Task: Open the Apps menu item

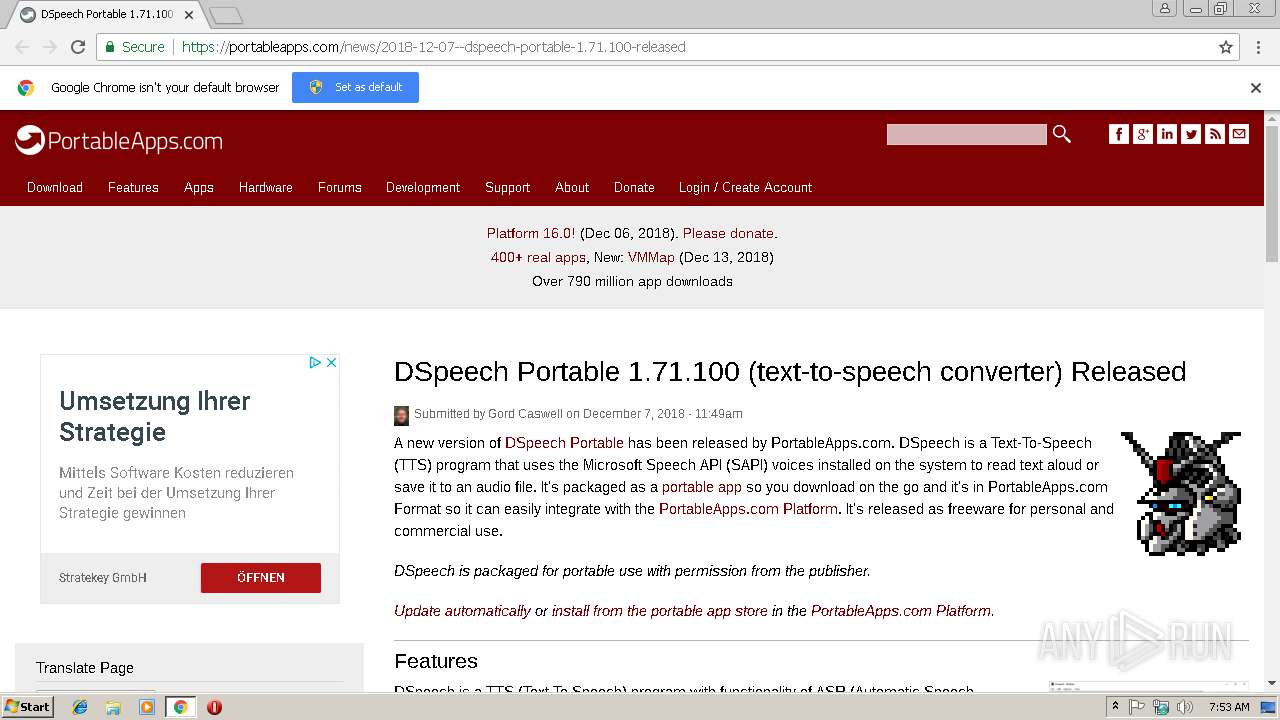Action: (x=199, y=187)
